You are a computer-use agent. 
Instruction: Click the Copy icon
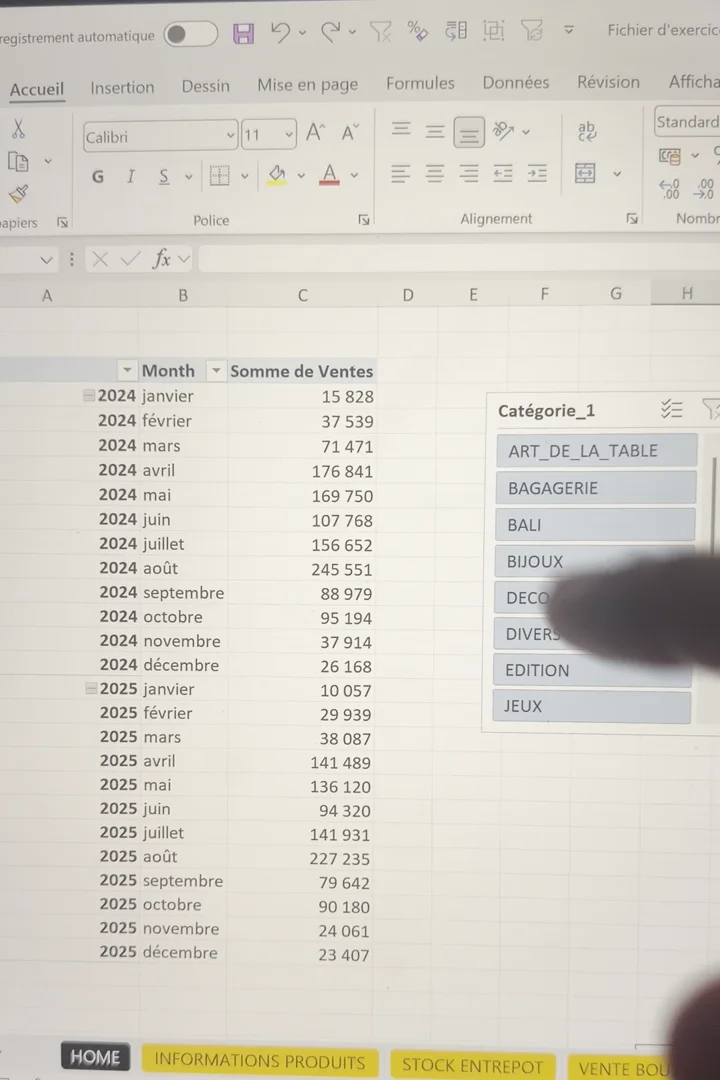(18, 162)
